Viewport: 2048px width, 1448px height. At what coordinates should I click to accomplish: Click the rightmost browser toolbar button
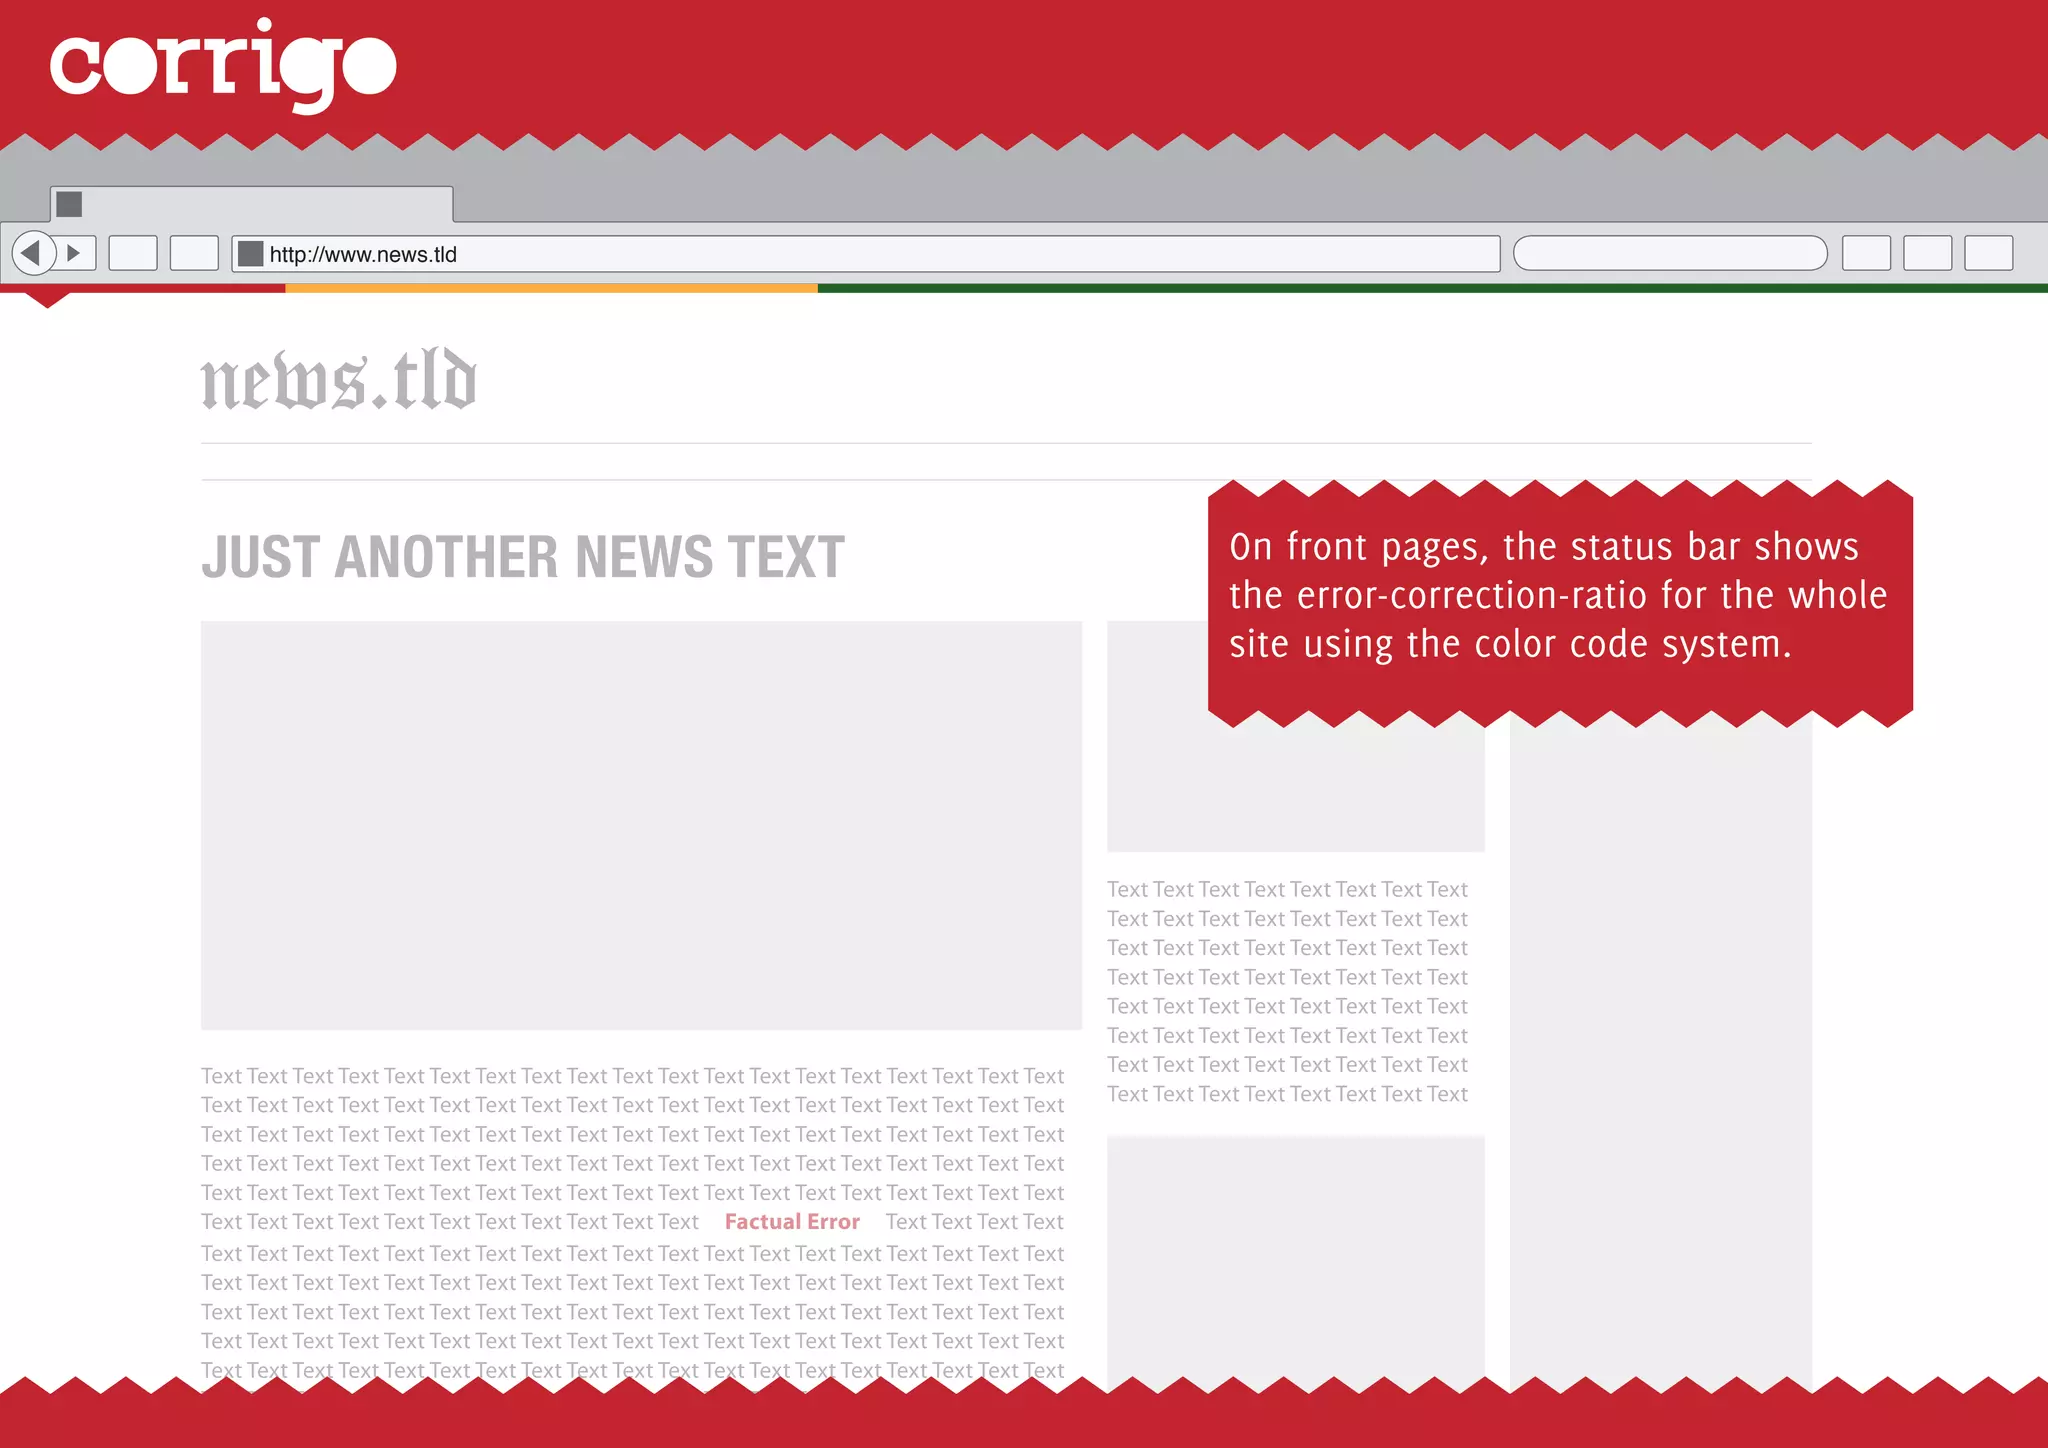click(x=1988, y=253)
